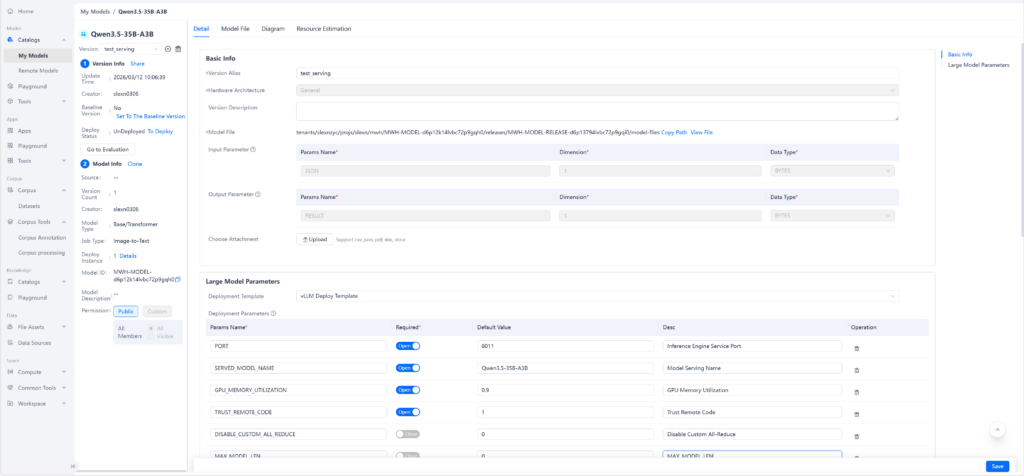Click Set To The Baseline Version link
The height and width of the screenshot is (476, 1024).
click(150, 116)
